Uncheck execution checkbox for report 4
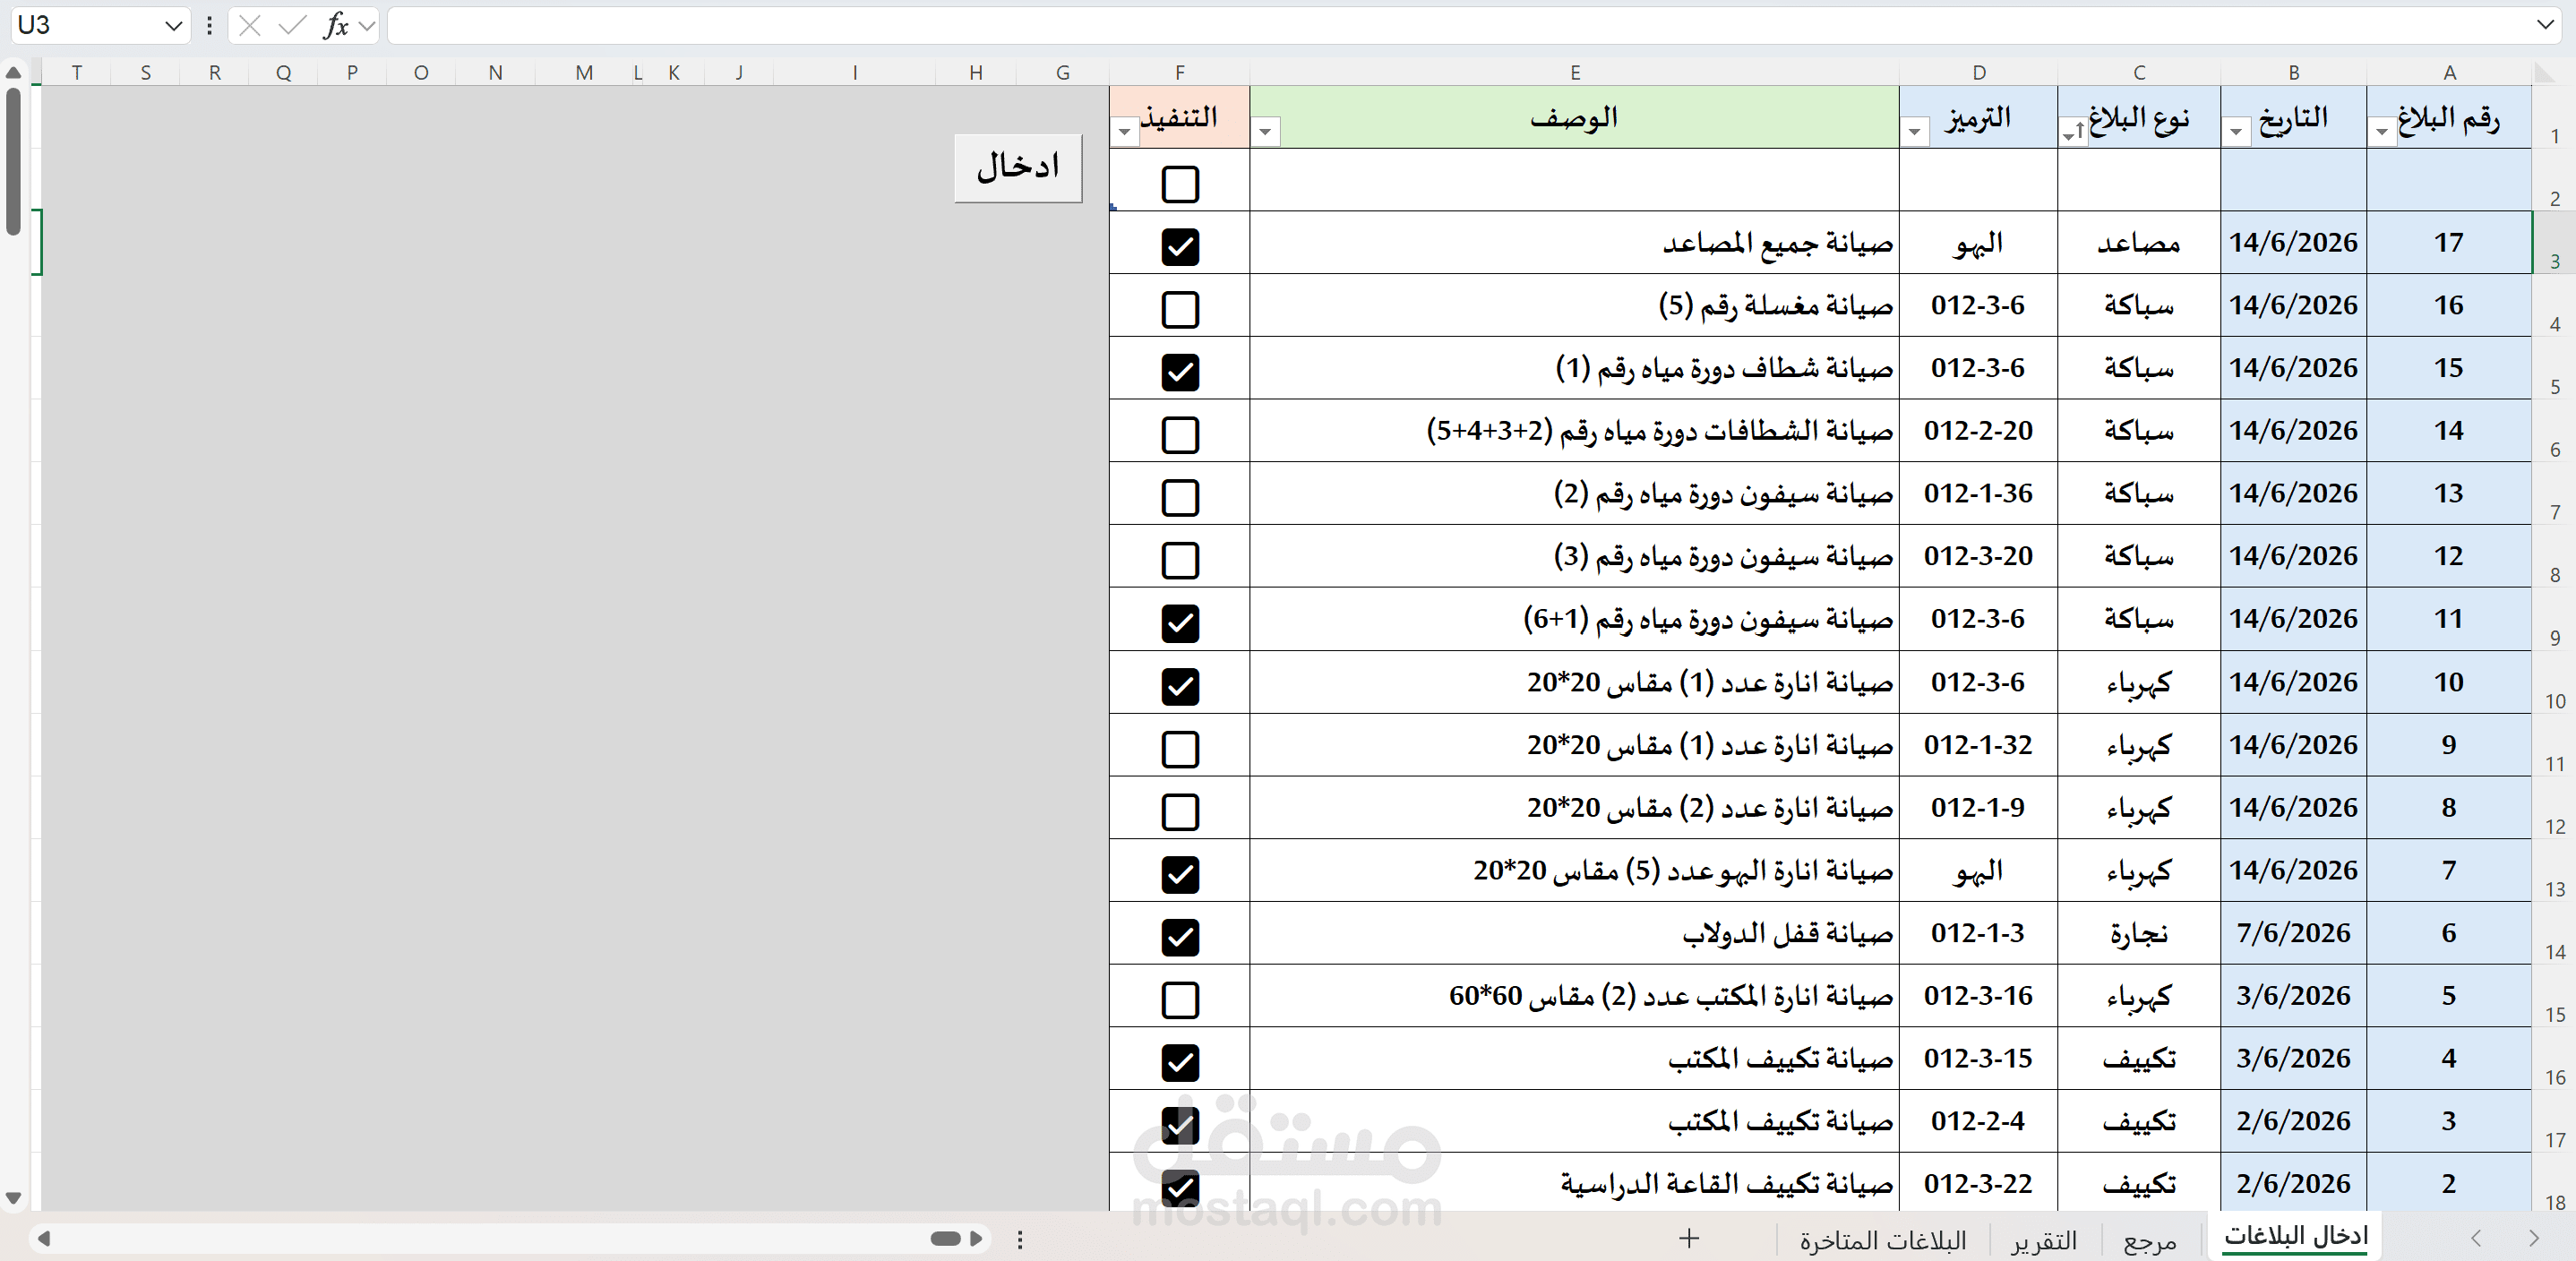The image size is (2576, 1261). coord(1180,1062)
